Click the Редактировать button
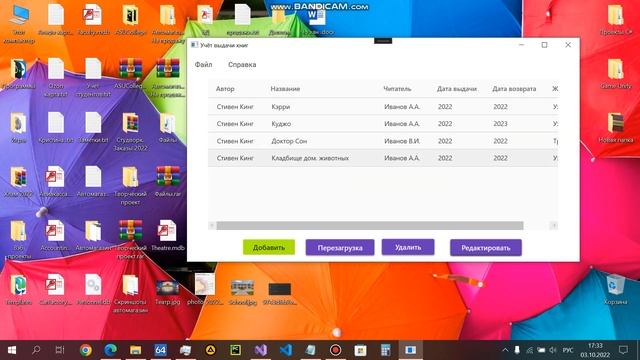 tap(486, 248)
